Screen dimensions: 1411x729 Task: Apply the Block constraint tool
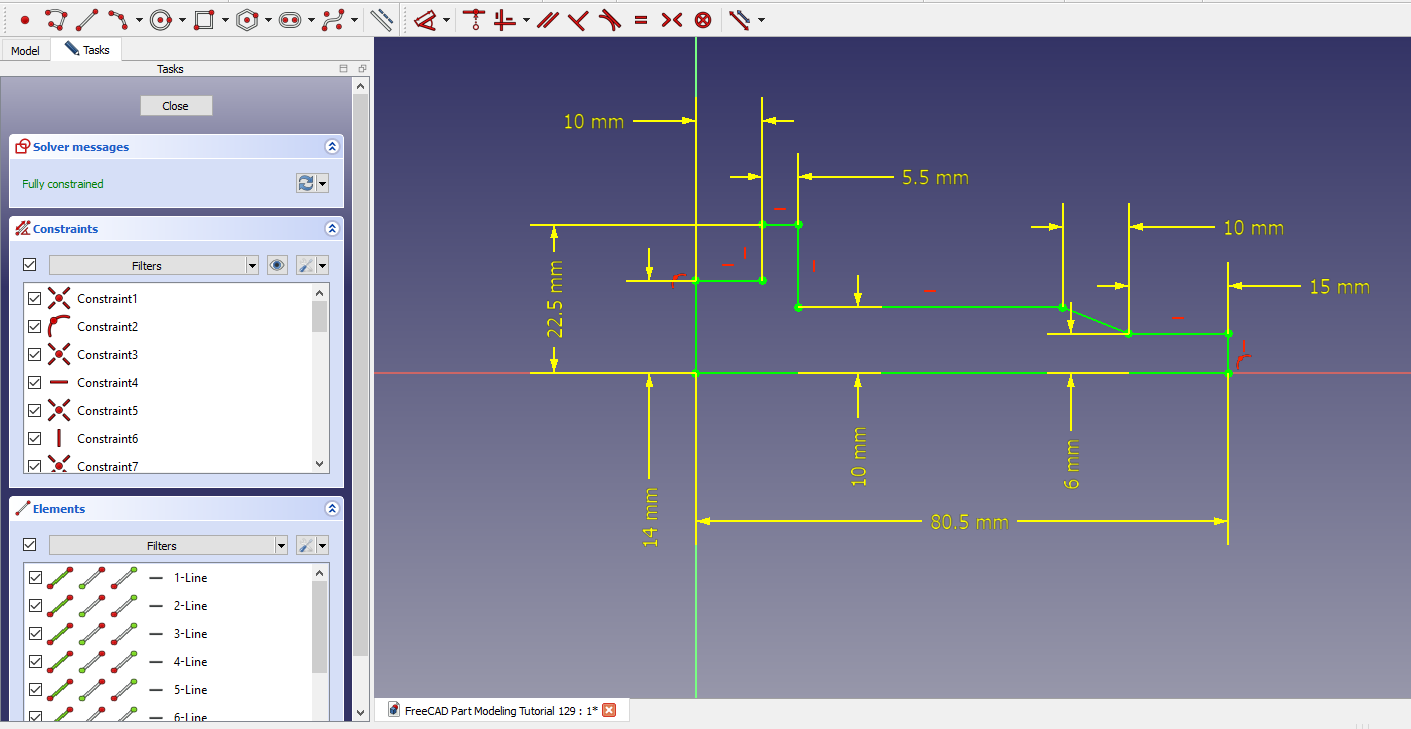(x=703, y=19)
